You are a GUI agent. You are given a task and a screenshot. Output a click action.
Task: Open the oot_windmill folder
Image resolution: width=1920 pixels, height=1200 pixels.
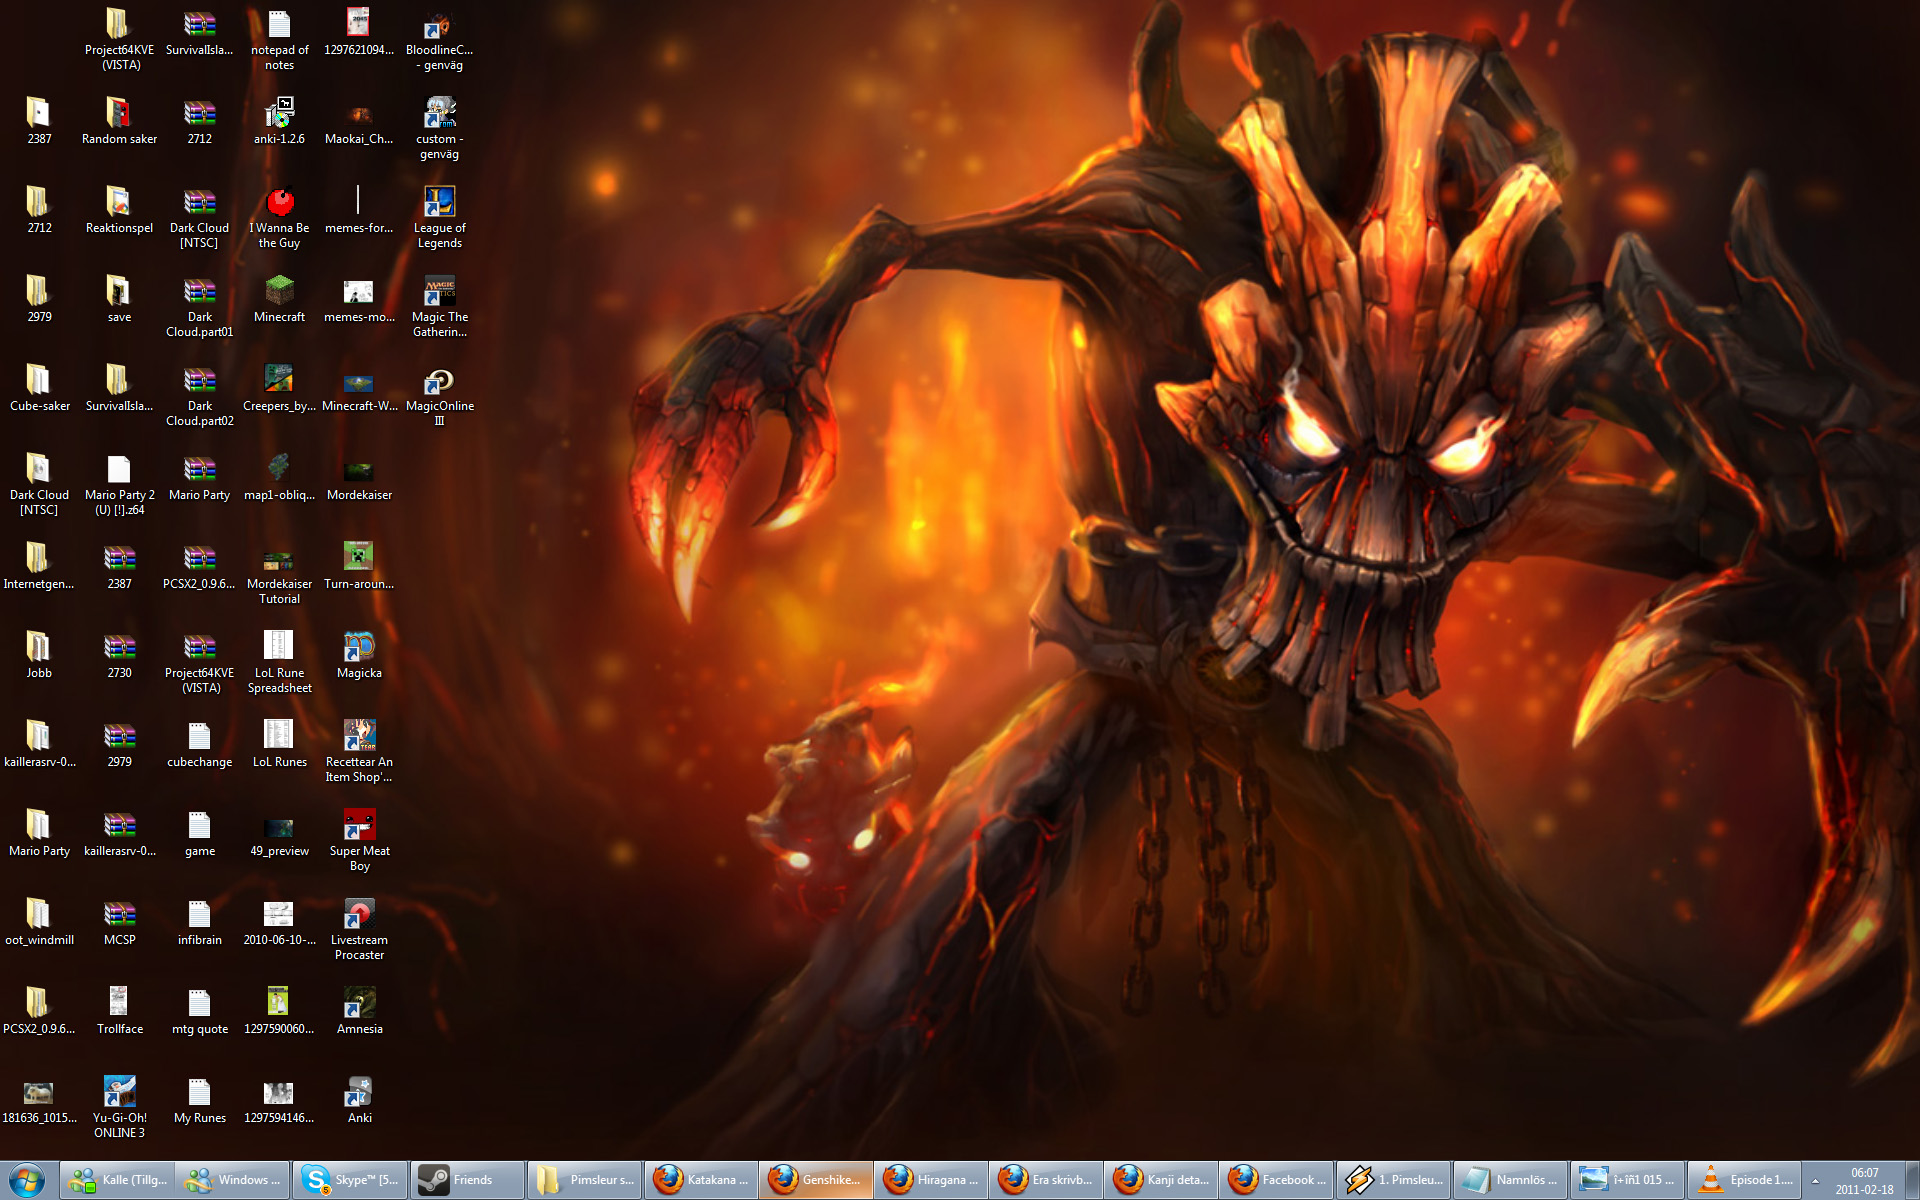tap(39, 921)
